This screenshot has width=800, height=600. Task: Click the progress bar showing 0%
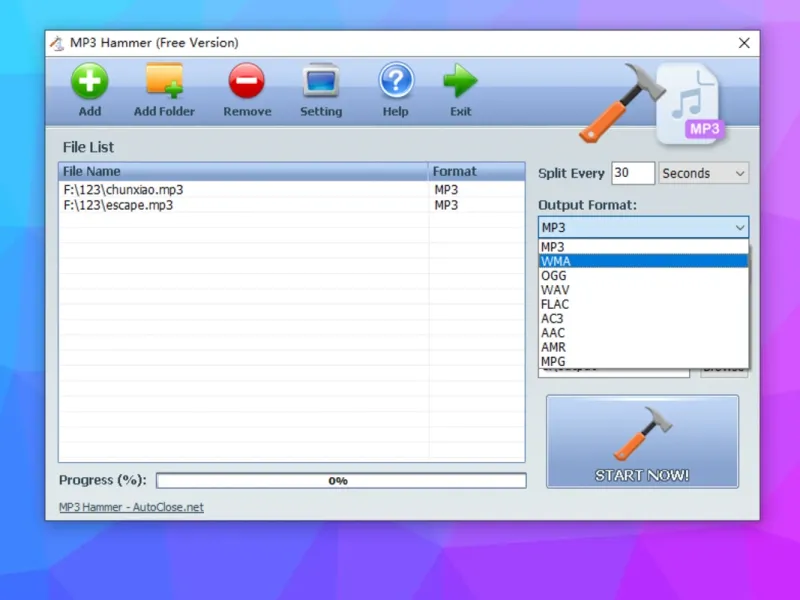pos(341,481)
